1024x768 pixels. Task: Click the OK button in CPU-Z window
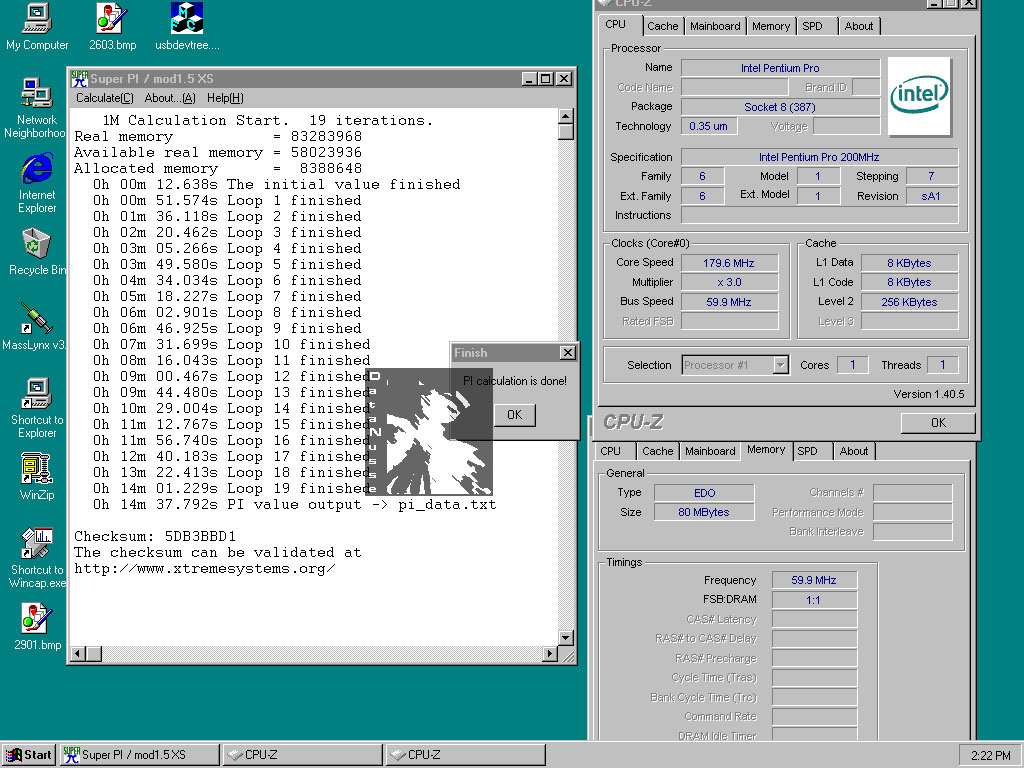pos(938,423)
